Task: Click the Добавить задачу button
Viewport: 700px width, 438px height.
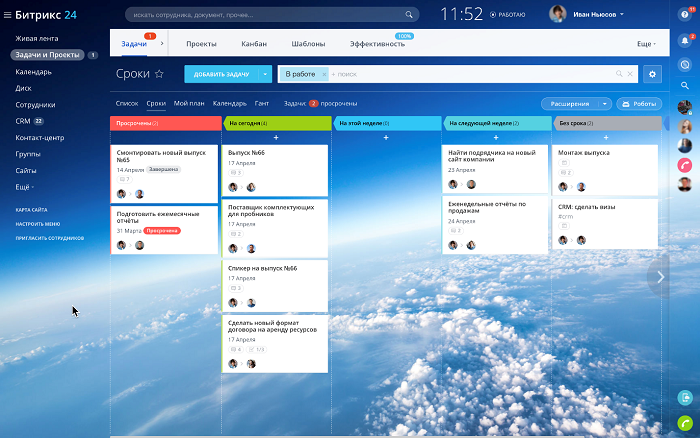Action: point(220,74)
